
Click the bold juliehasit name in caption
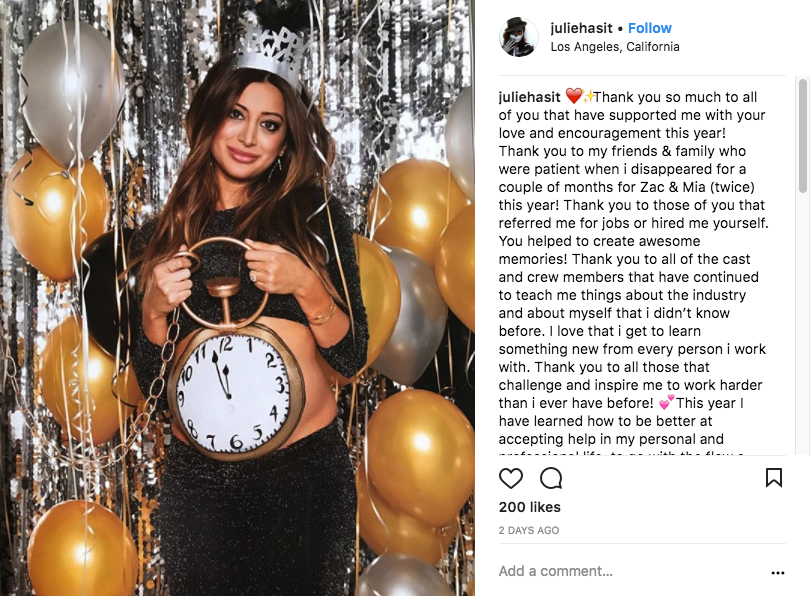(529, 97)
